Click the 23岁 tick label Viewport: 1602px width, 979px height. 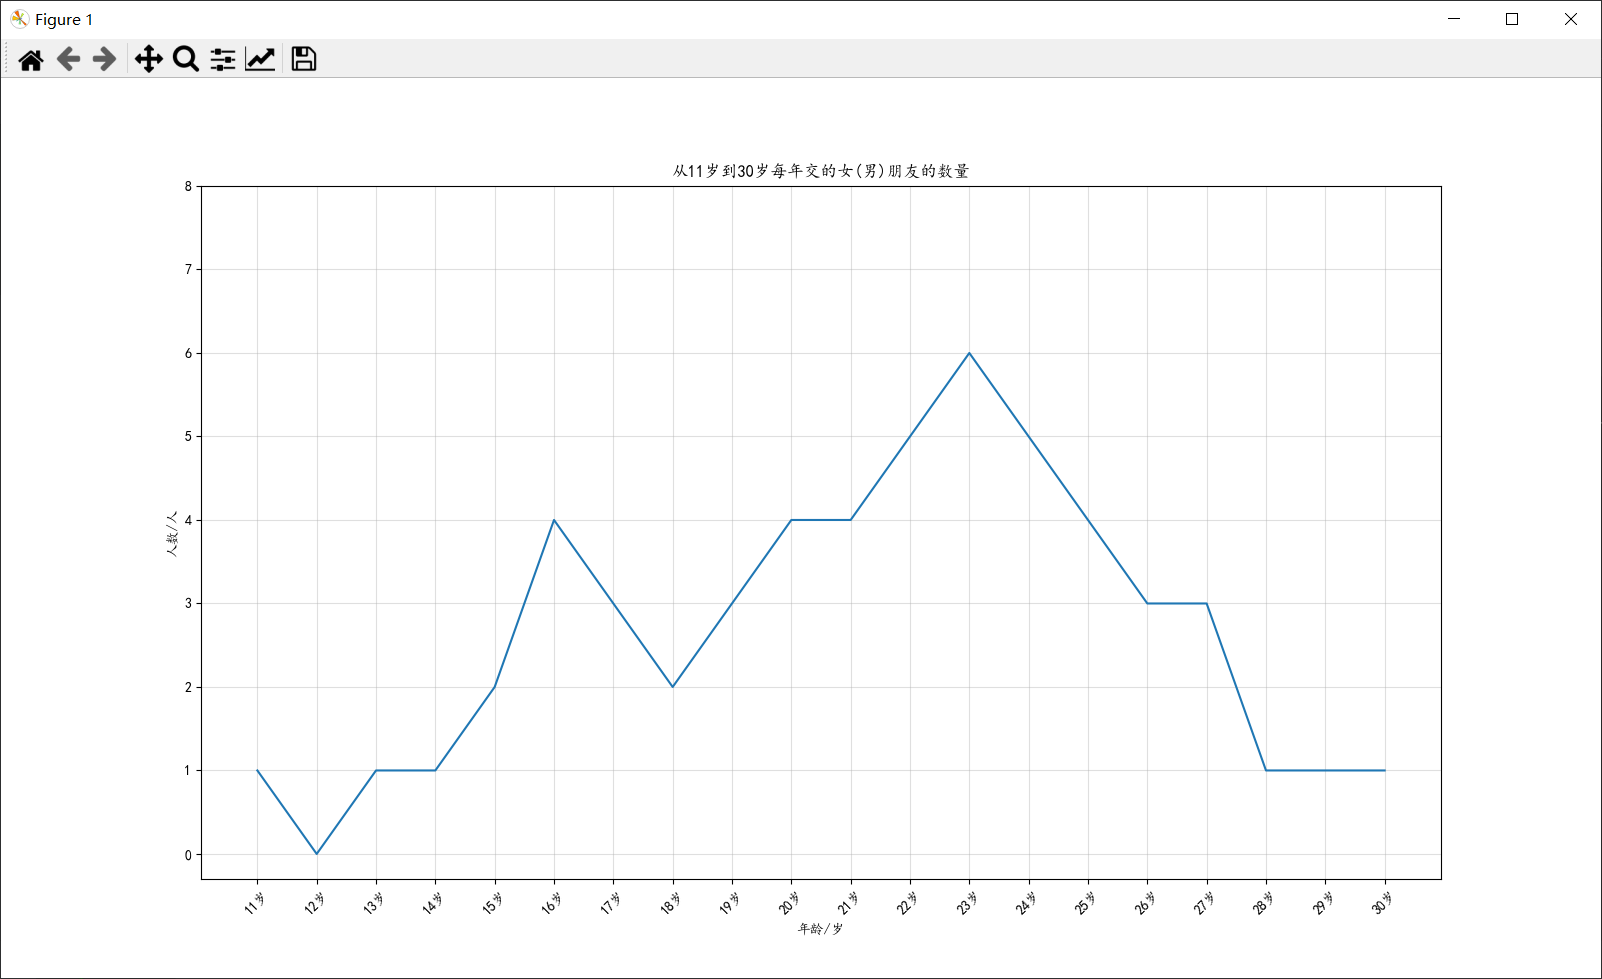click(x=967, y=903)
